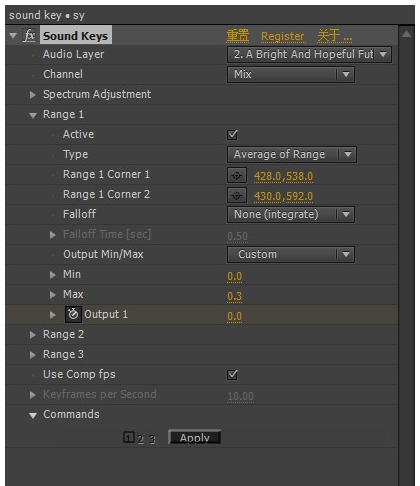Viewport: 420px width, 486px height.
Task: Click the Type label
Action: (76, 154)
